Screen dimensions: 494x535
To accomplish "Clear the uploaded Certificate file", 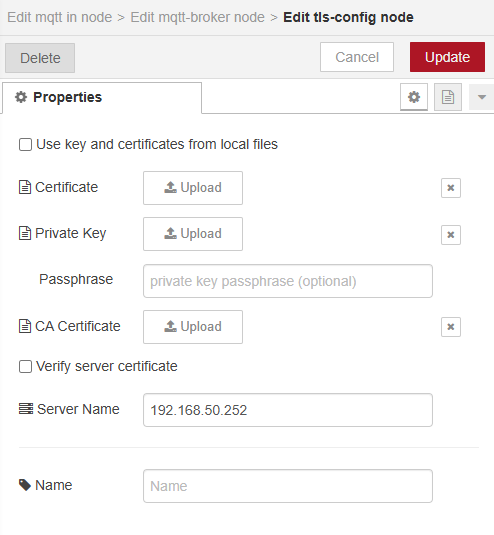I will pos(451,188).
